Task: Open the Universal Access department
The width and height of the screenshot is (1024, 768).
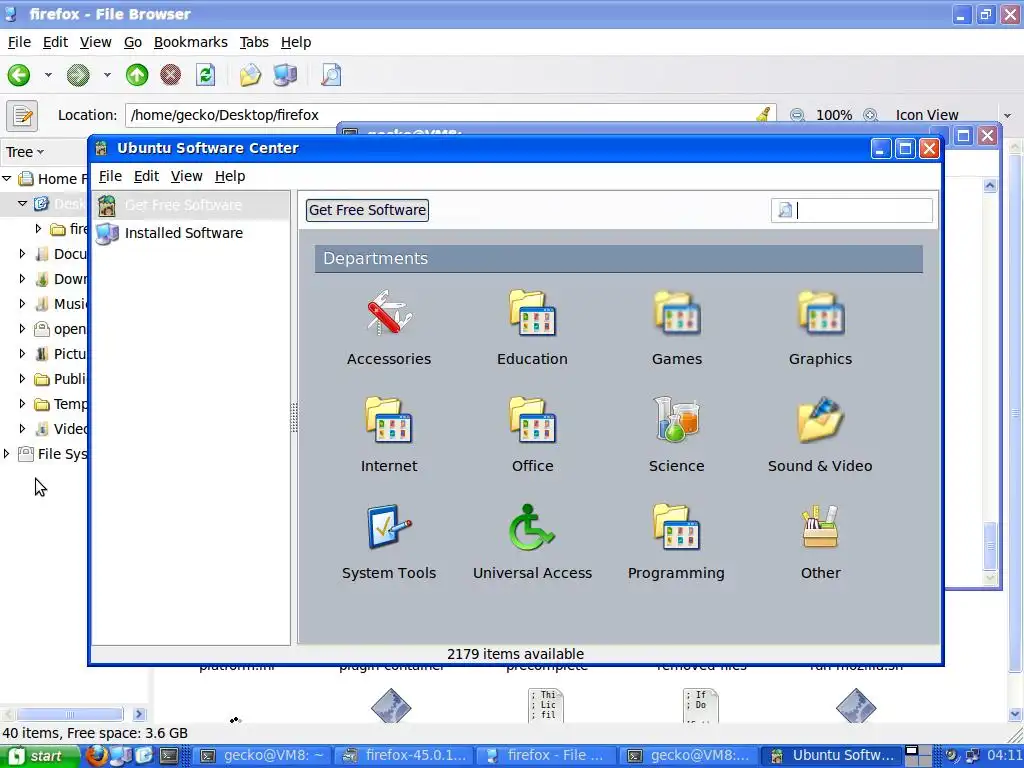Action: pos(532,542)
